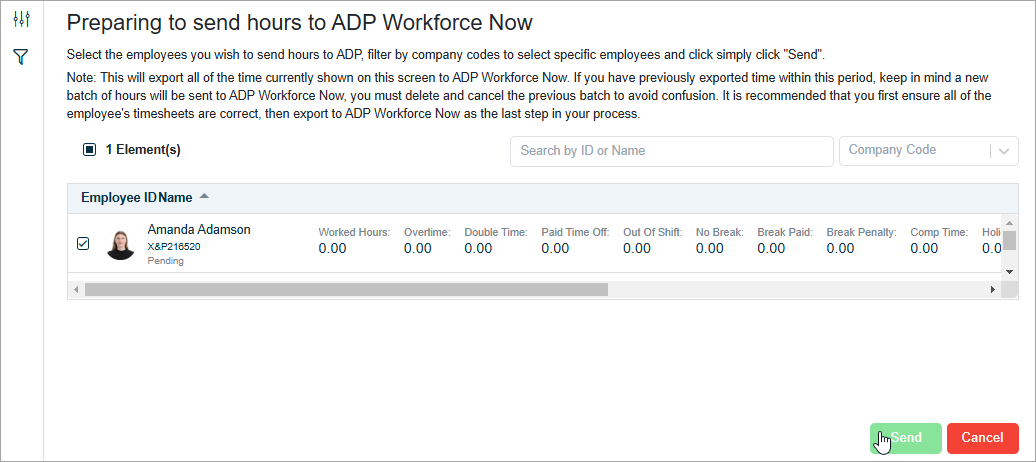The image size is (1036, 462).
Task: Click the vertical scrollbar up arrow
Action: click(1009, 221)
